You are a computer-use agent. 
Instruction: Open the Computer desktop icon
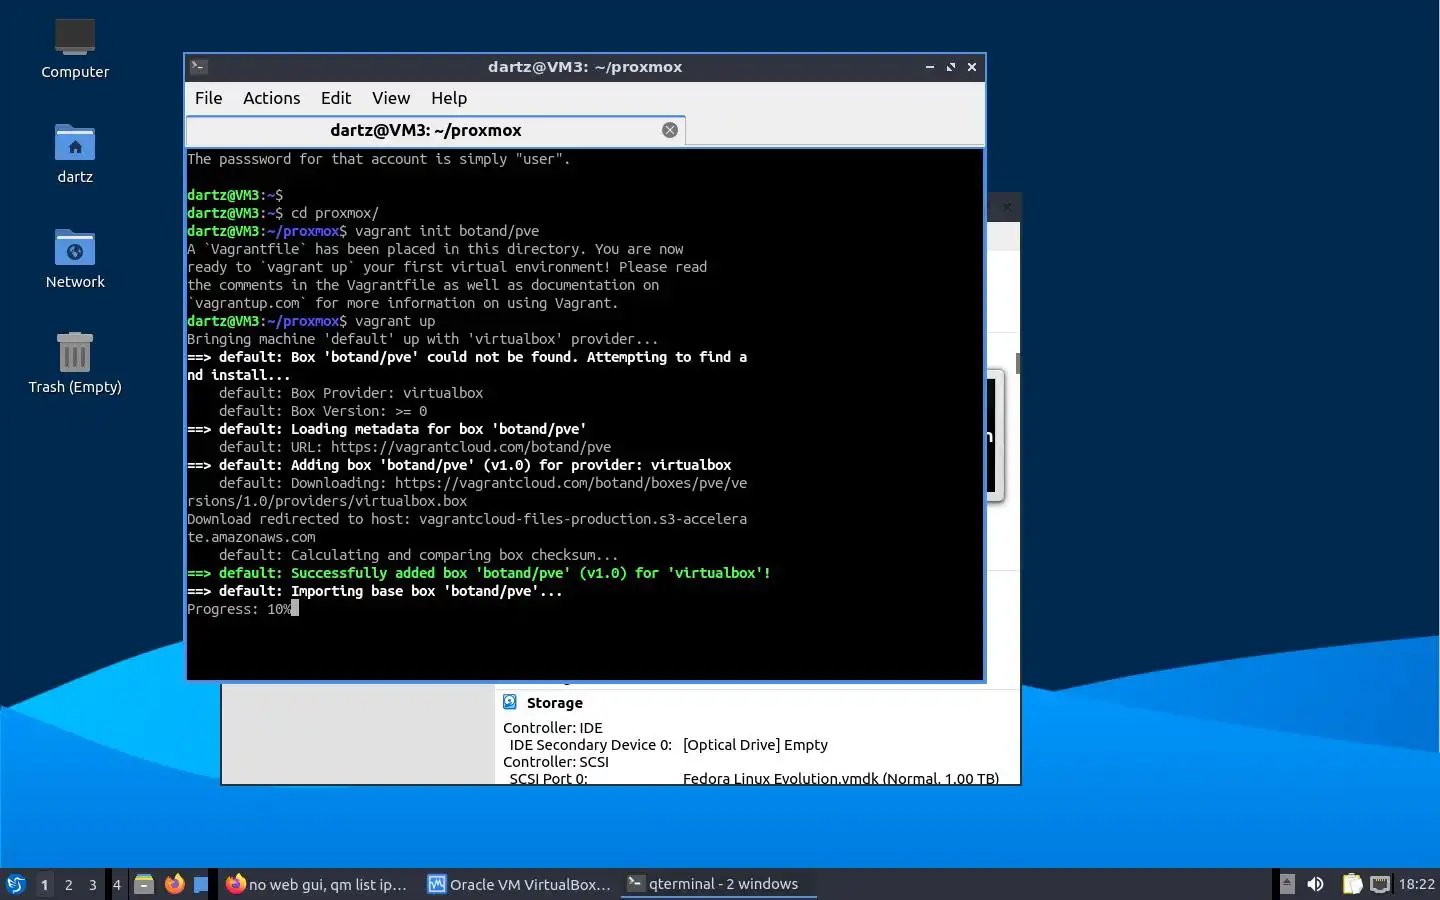tap(75, 47)
